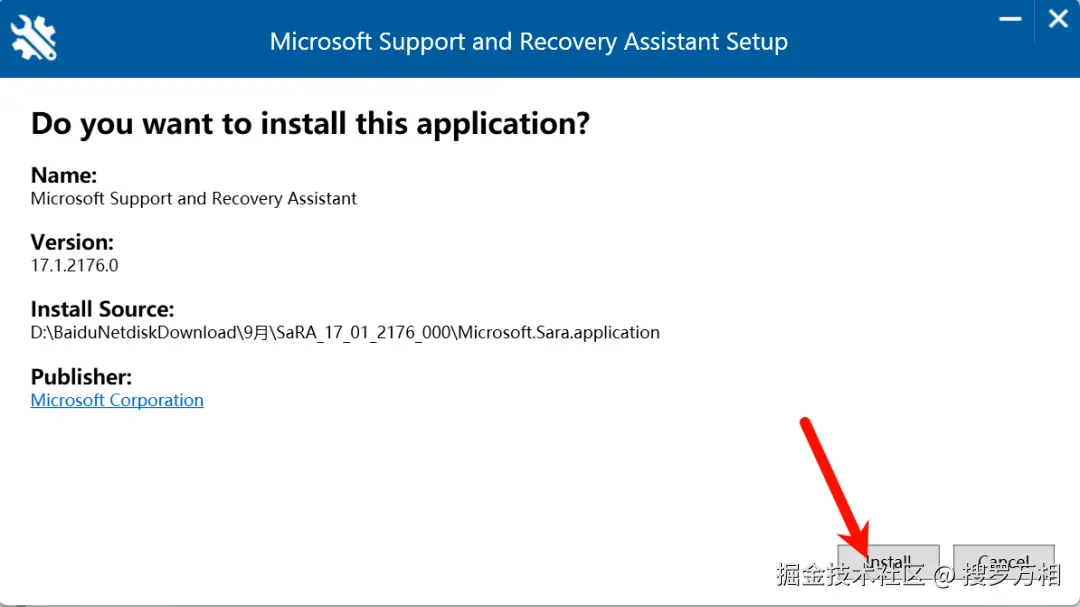The image size is (1080, 607).
Task: Click the 掘金技术社区 watermark text
Action: click(x=851, y=574)
